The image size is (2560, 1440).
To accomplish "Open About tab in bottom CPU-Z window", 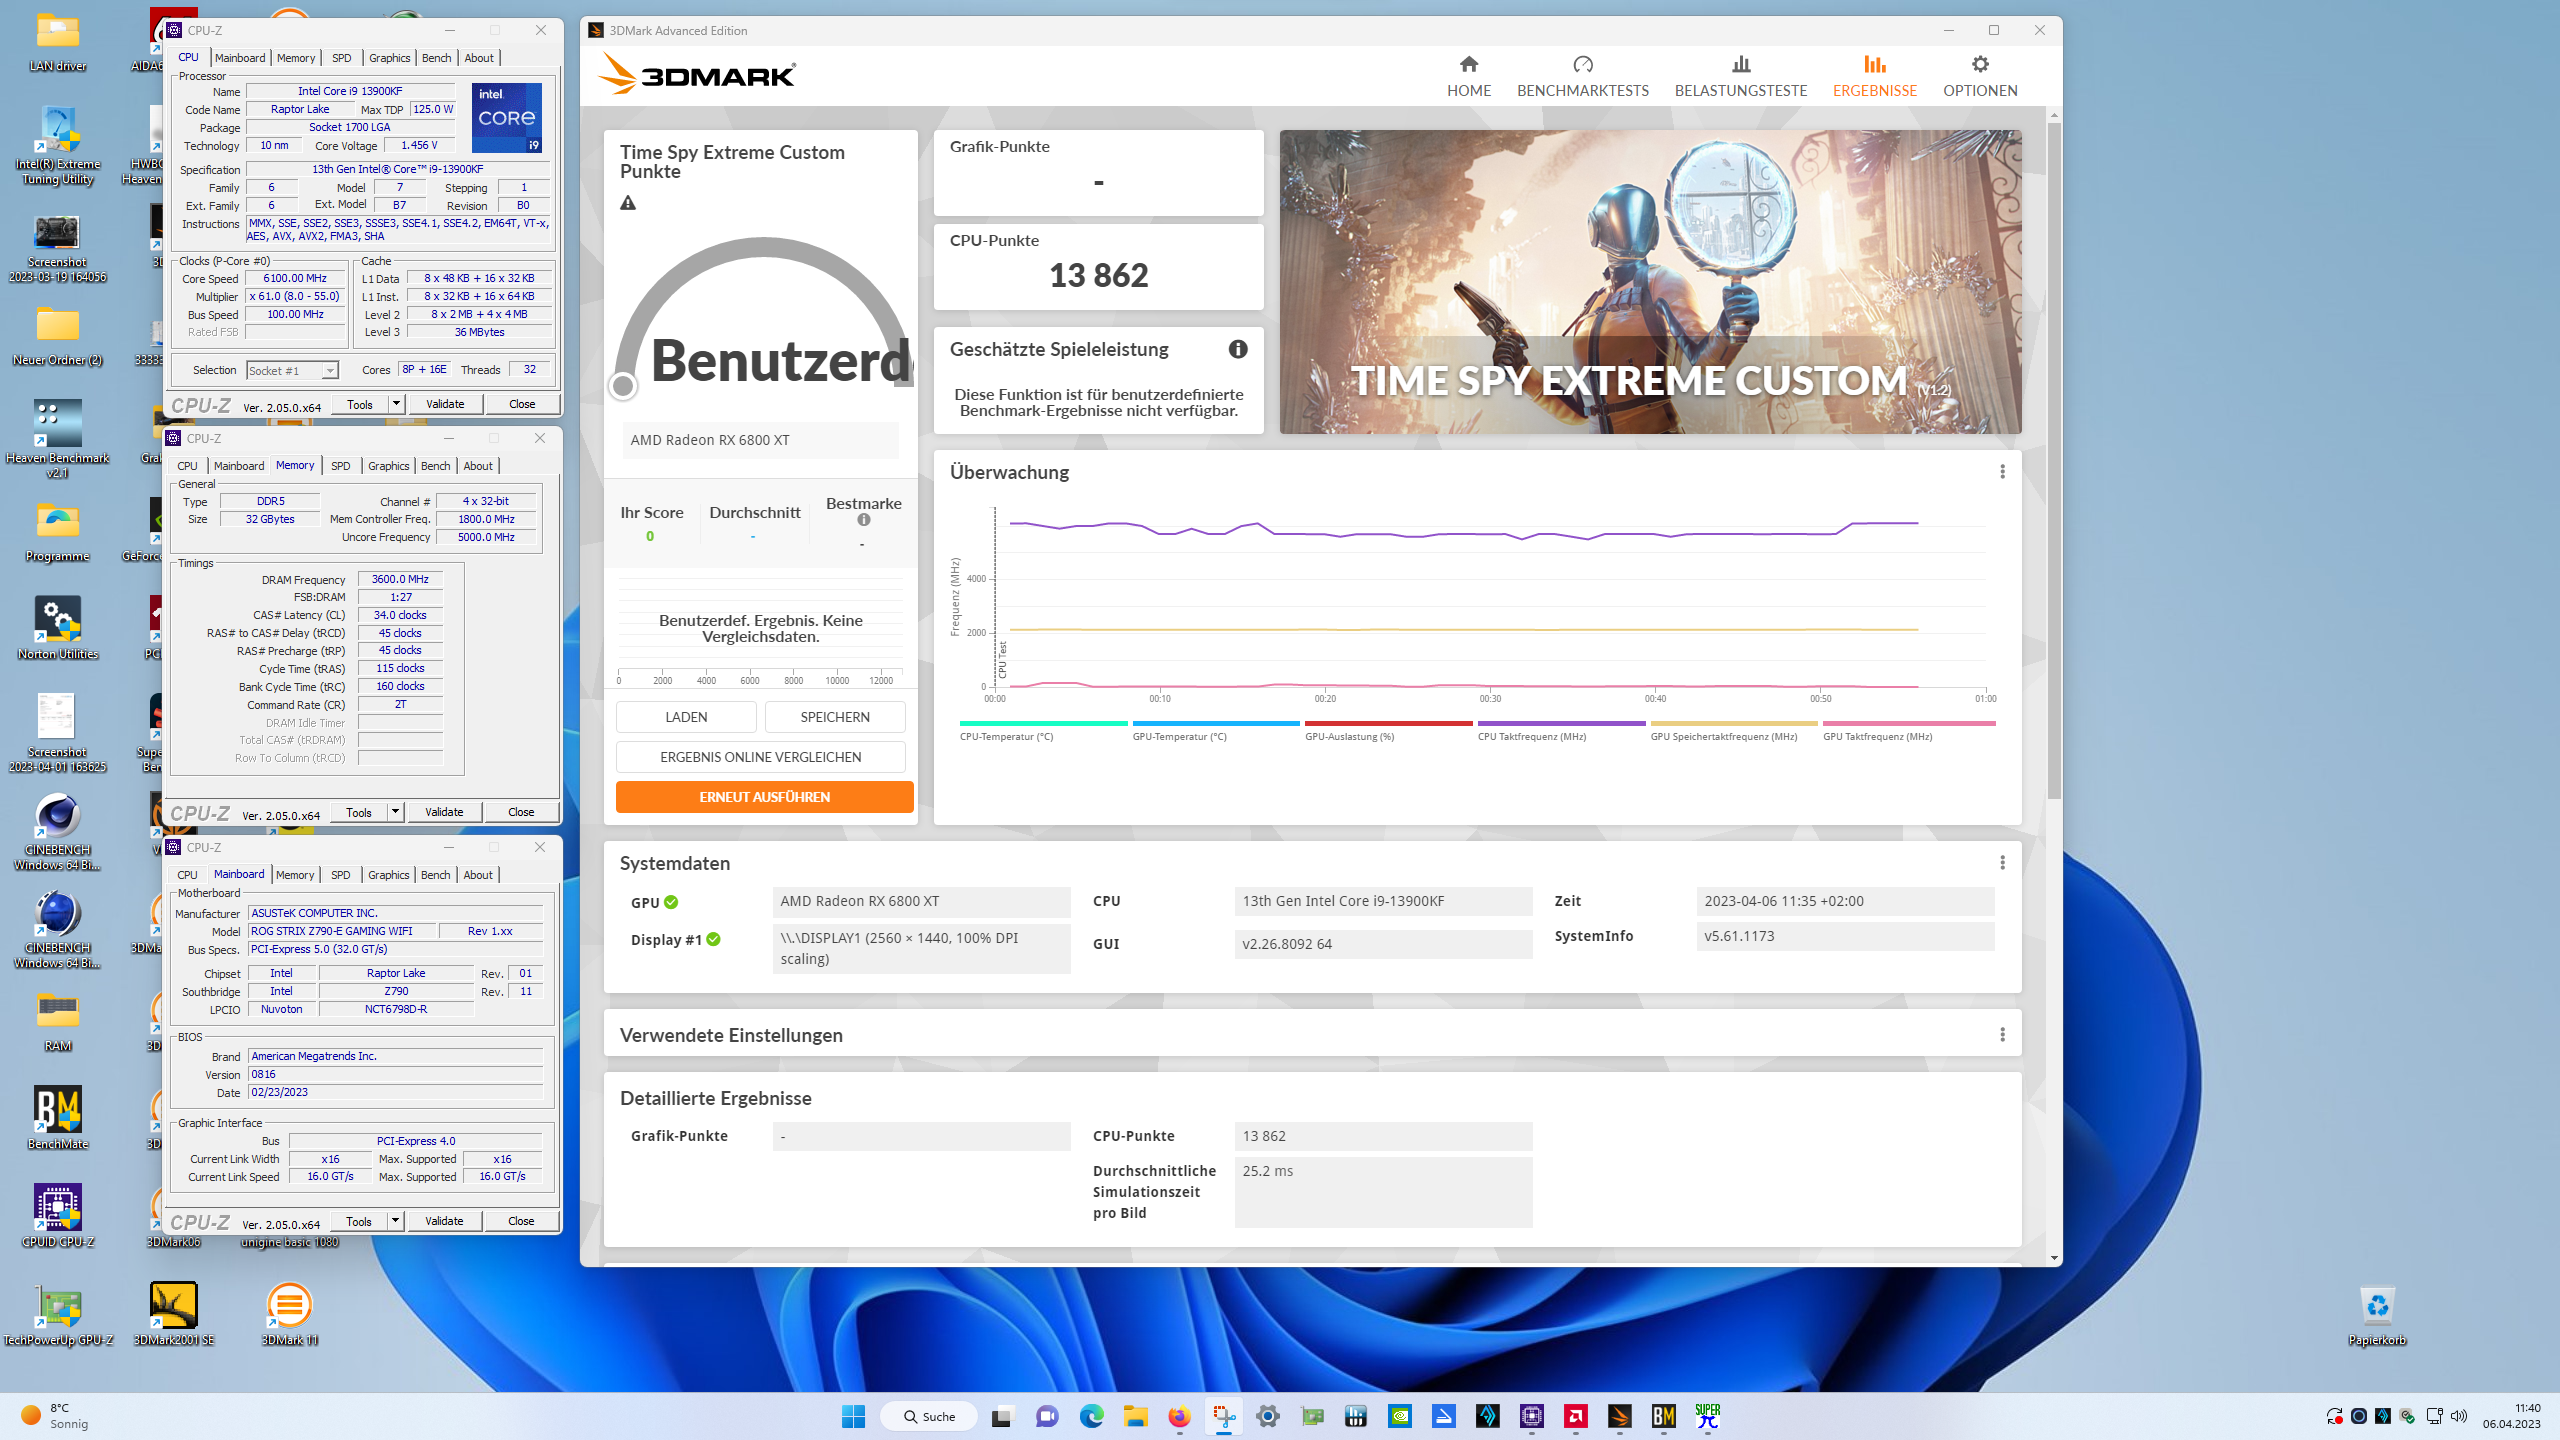I will pyautogui.click(x=478, y=875).
